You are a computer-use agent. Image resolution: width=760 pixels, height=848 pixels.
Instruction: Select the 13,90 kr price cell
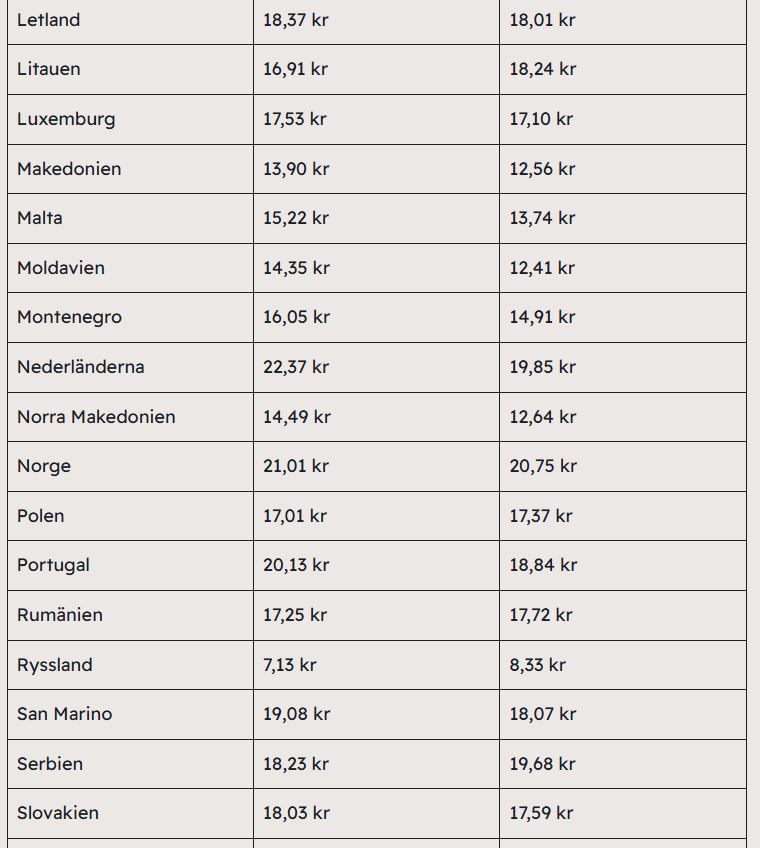pos(296,169)
